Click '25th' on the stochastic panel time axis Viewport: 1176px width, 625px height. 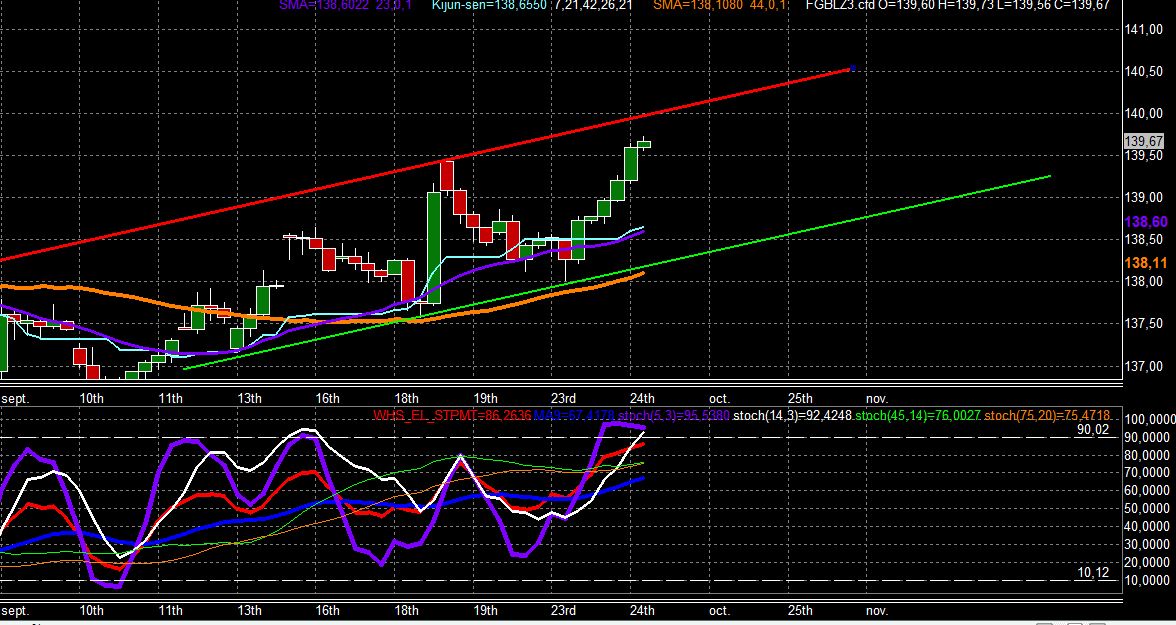pyautogui.click(x=800, y=610)
